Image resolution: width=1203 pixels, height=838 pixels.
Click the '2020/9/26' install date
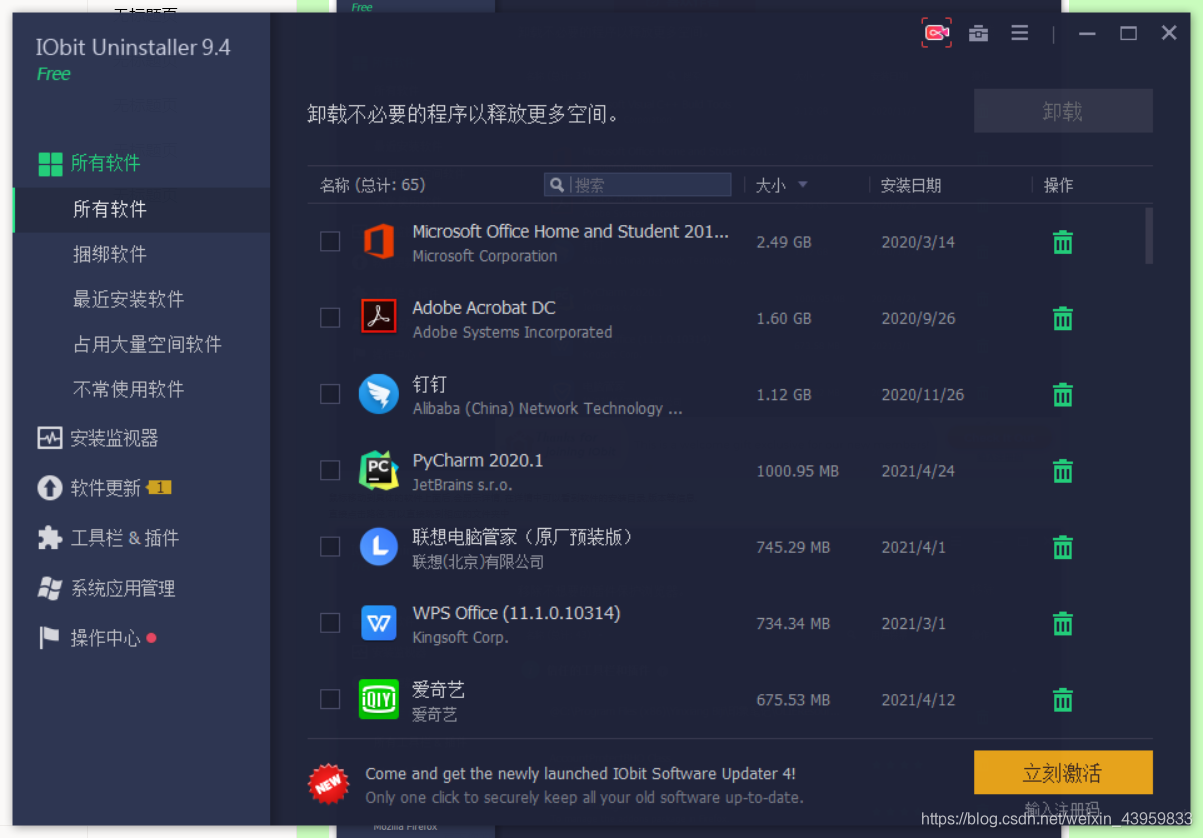pos(918,318)
